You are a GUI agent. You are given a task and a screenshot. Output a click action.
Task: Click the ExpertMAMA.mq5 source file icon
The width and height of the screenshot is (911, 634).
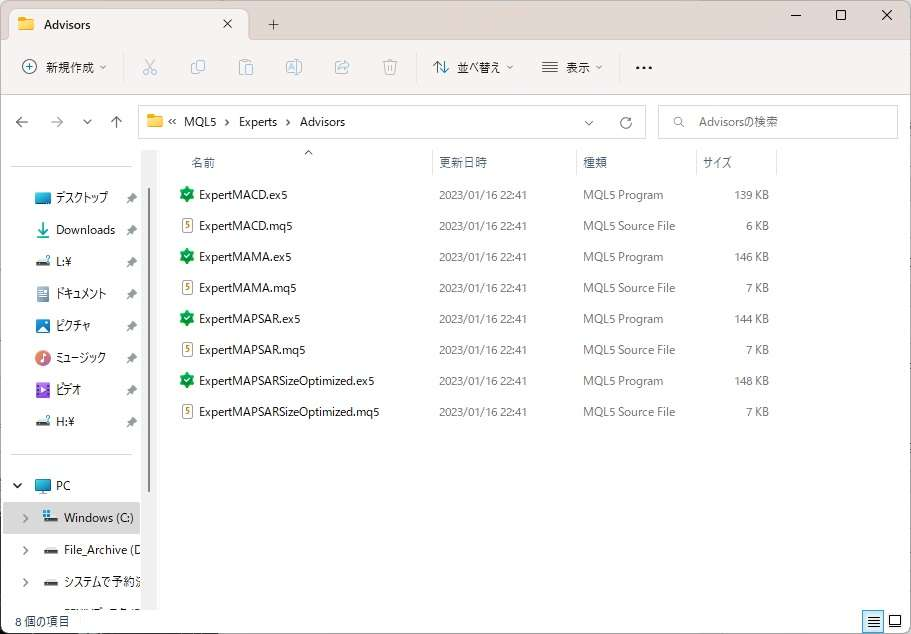[186, 288]
